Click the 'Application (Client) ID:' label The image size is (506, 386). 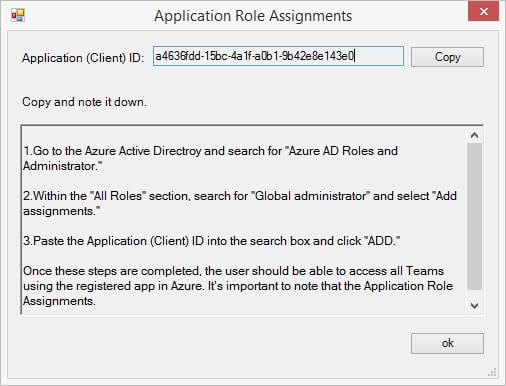point(83,58)
